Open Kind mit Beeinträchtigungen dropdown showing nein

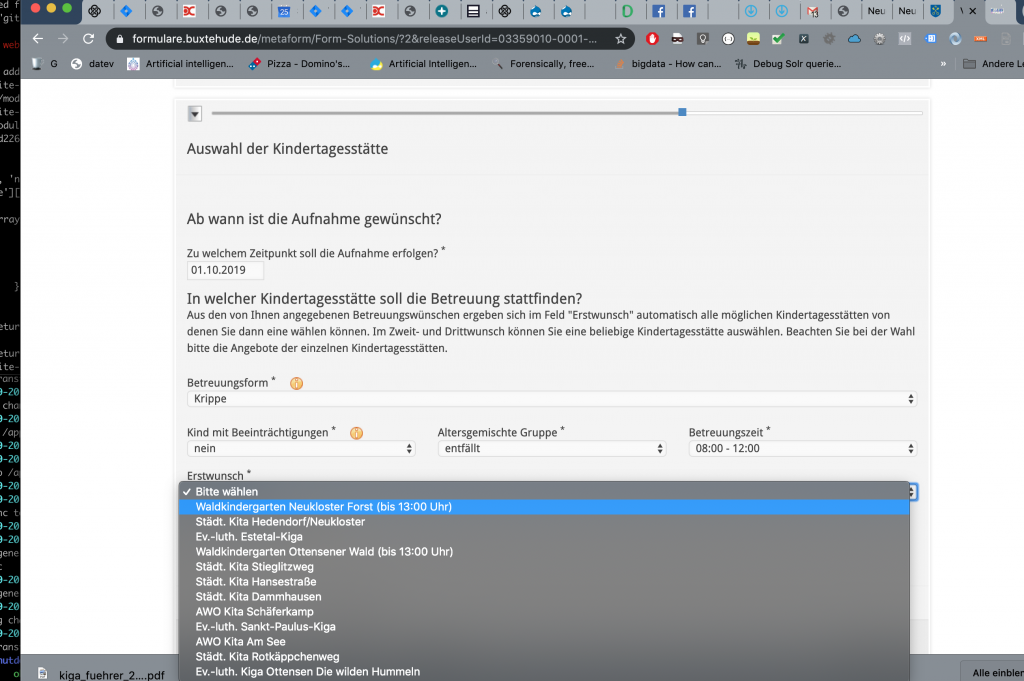pyautogui.click(x=300, y=448)
